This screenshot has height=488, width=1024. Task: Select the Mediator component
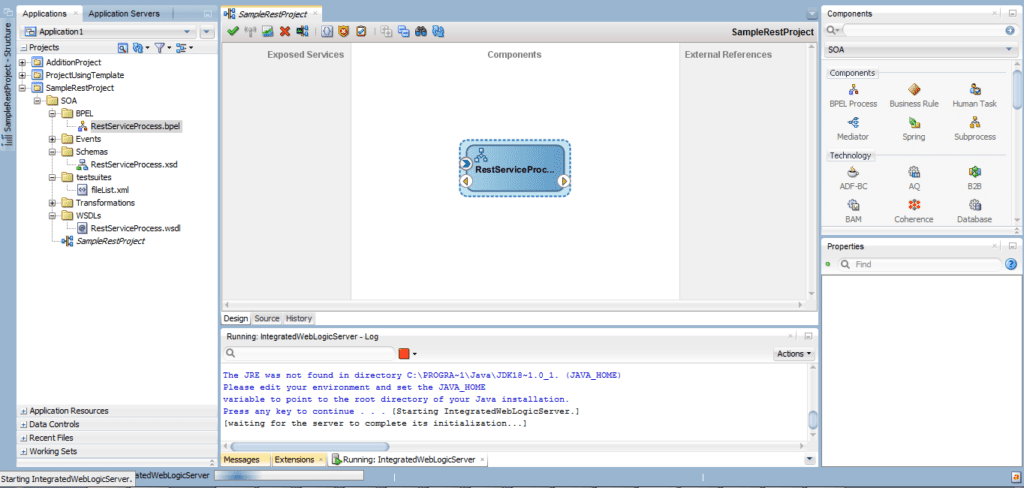click(853, 129)
